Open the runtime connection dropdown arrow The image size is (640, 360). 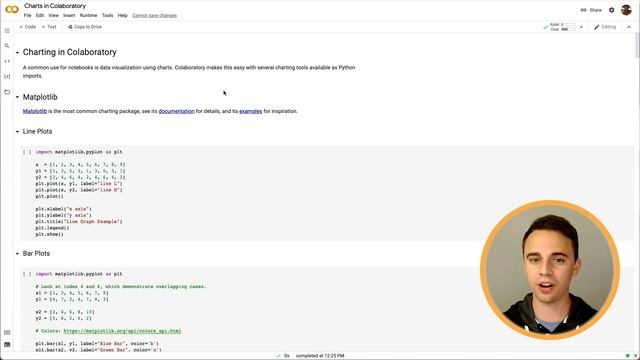coord(581,27)
